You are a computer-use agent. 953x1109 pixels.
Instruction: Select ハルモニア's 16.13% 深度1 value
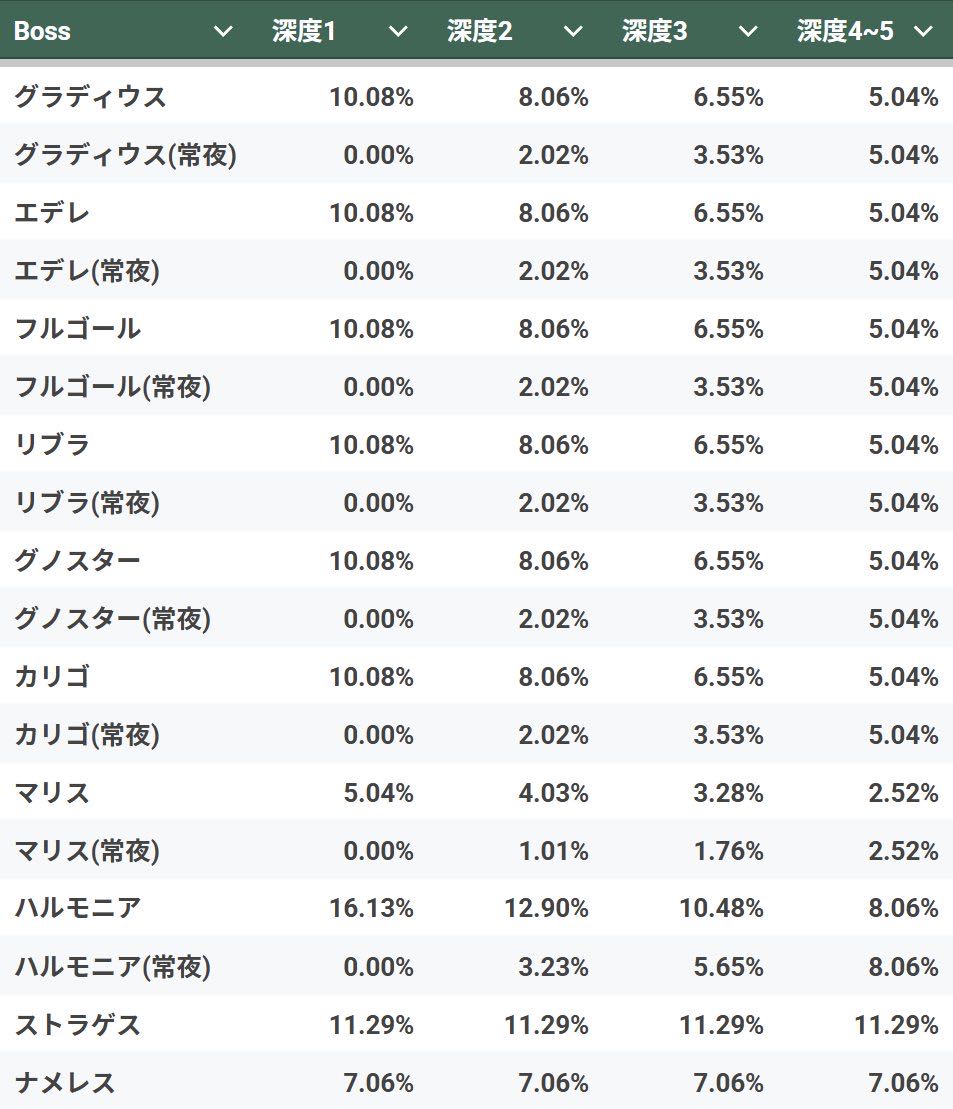(x=371, y=909)
